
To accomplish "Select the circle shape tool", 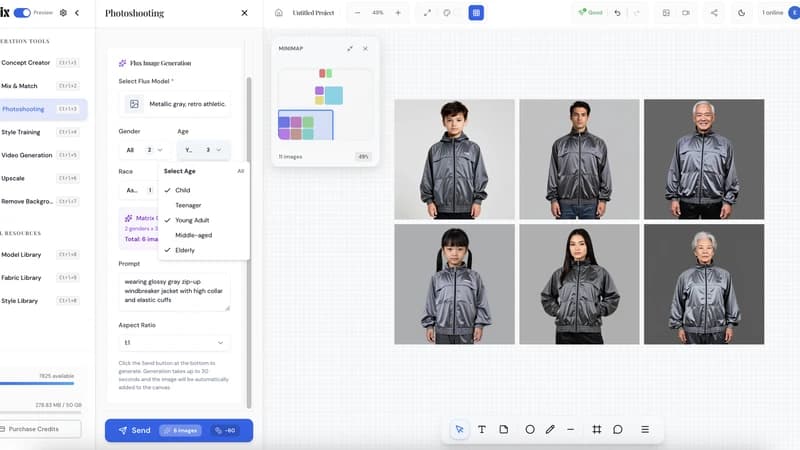I will [530, 429].
